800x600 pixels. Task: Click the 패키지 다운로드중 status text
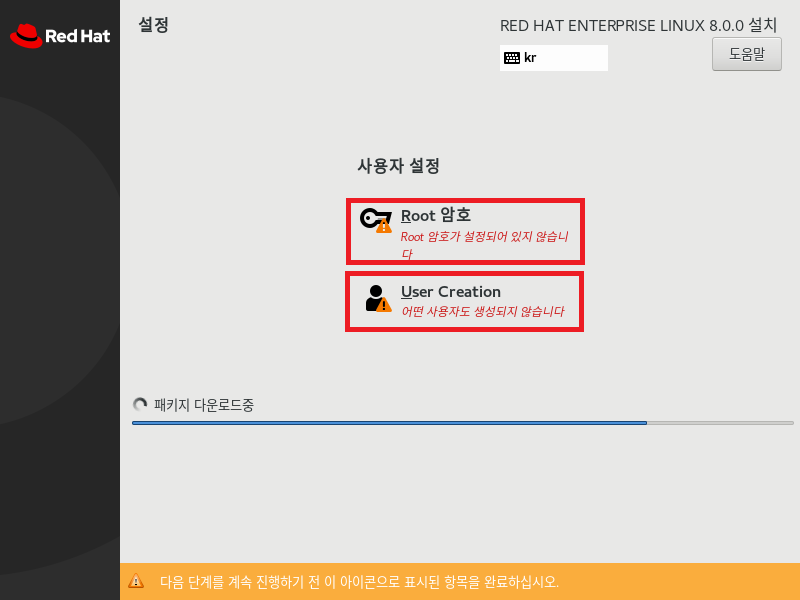coord(204,405)
